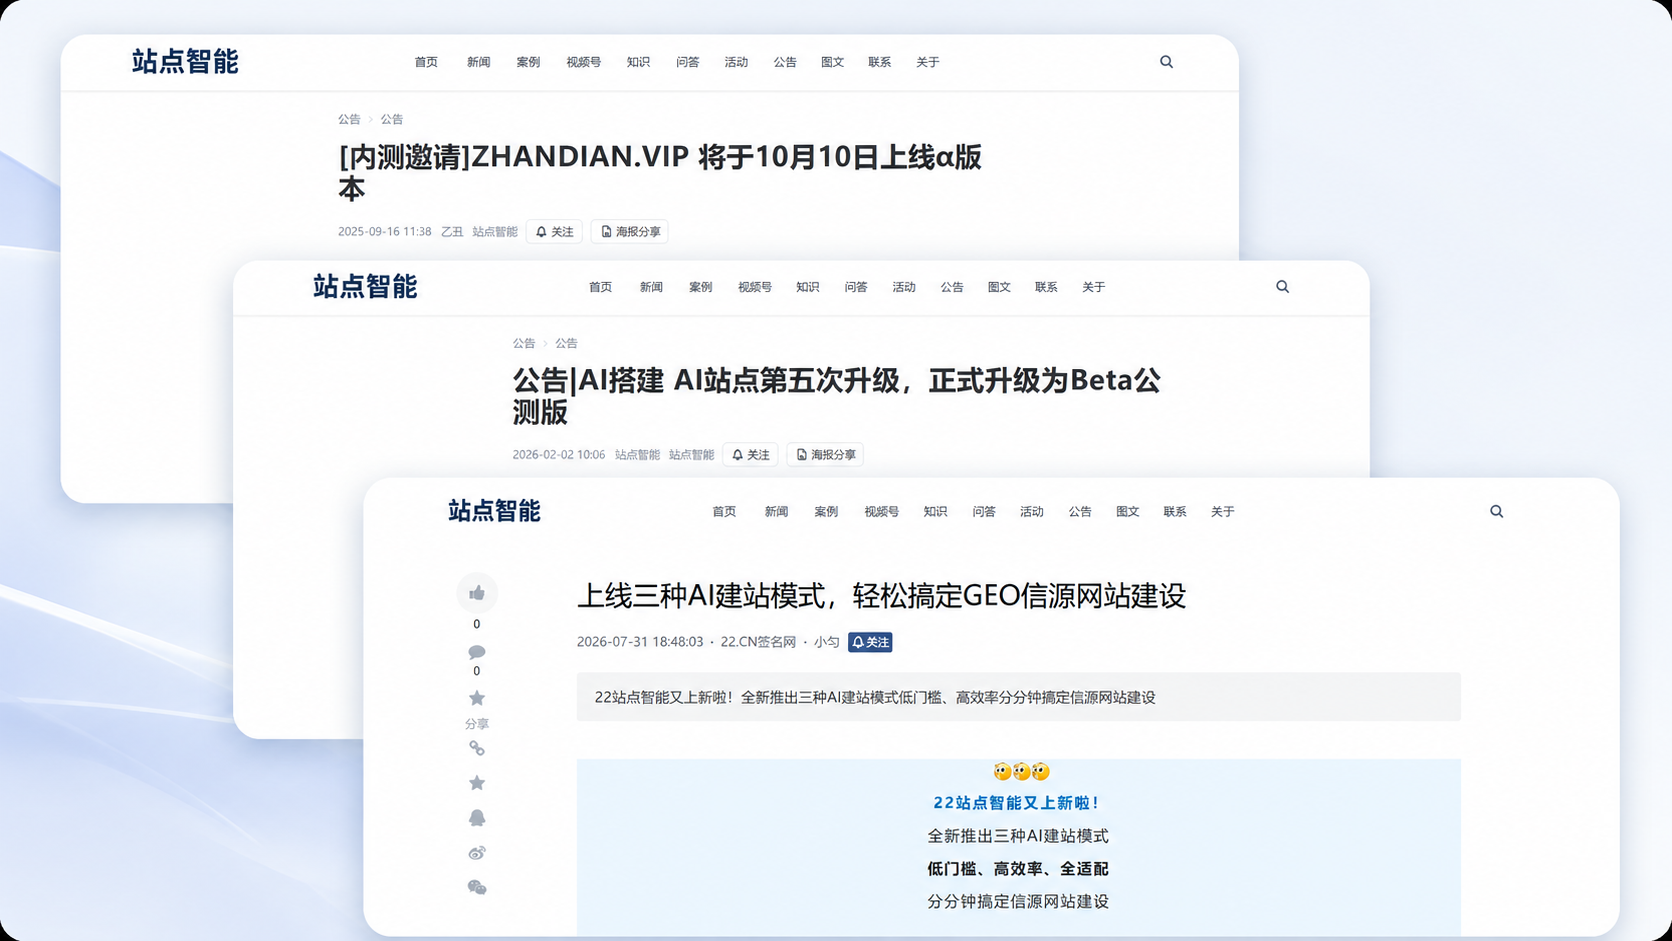The image size is (1672, 941).
Task: Go to 新闻 in the back window nav
Action: (x=478, y=62)
